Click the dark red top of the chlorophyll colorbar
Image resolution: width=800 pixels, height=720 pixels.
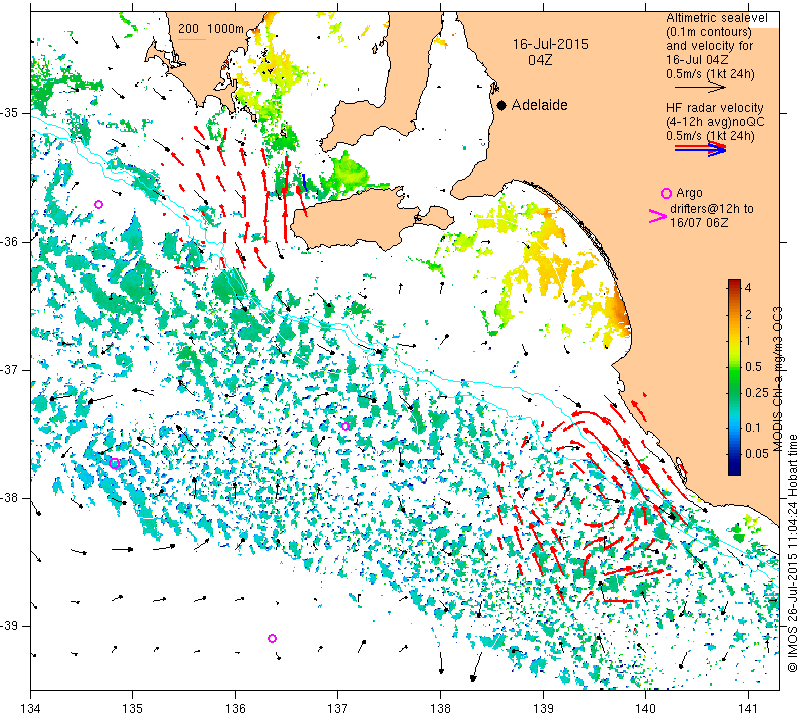(x=734, y=283)
